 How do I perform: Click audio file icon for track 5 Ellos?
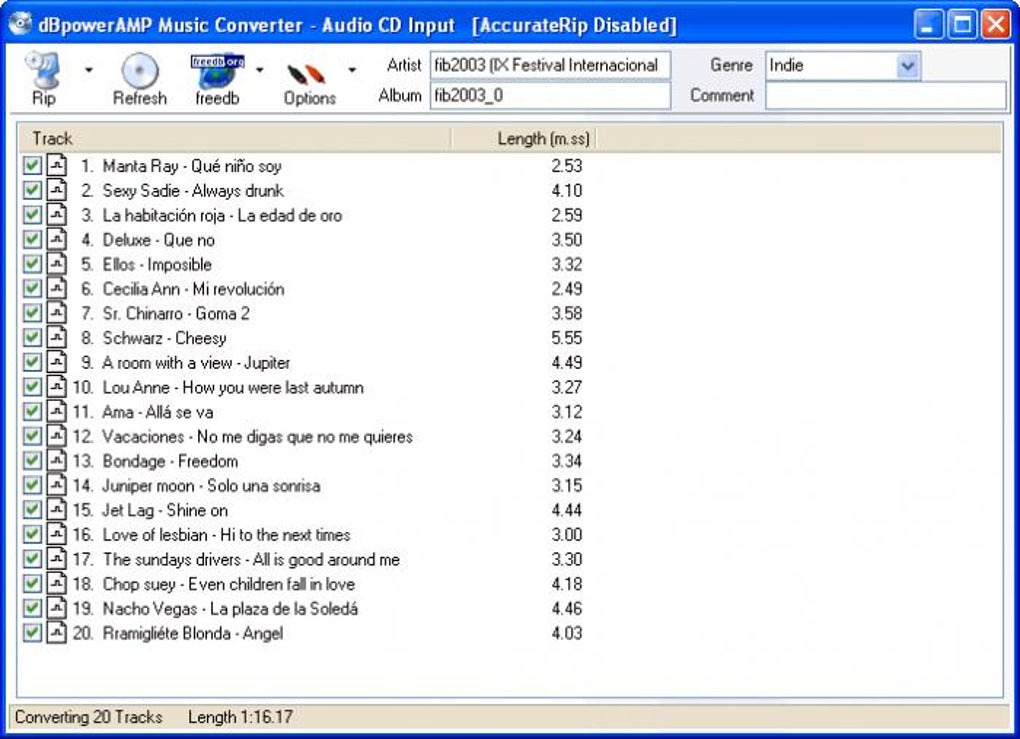coord(57,264)
